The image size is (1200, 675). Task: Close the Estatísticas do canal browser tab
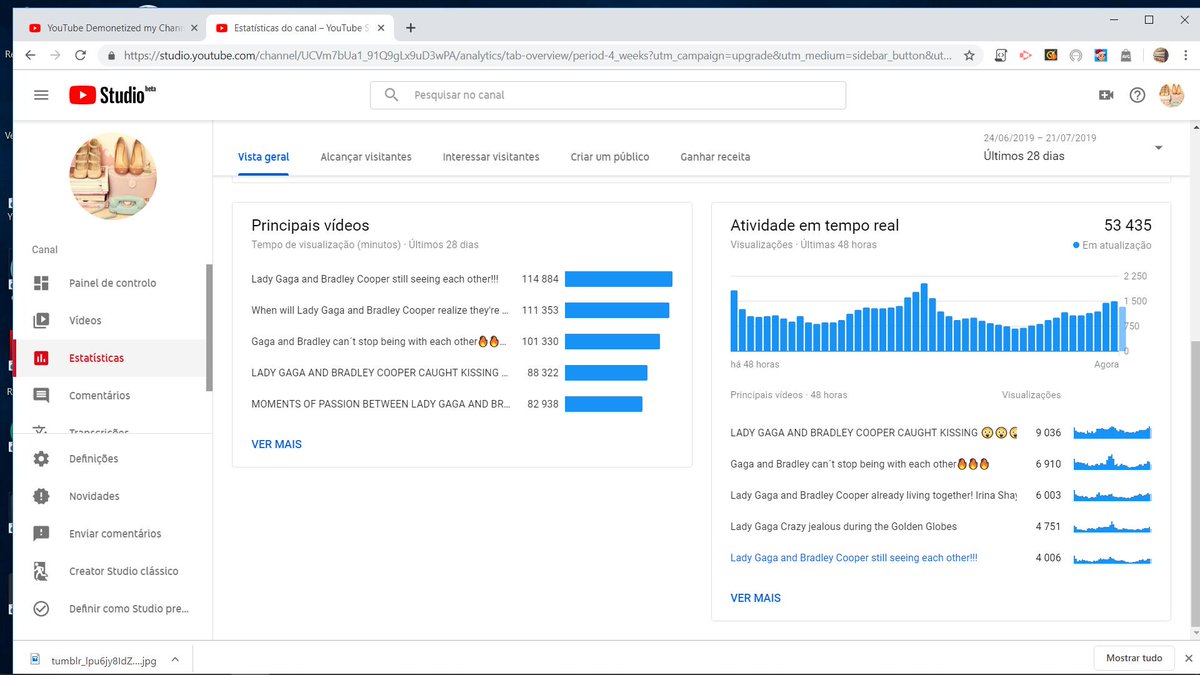pos(381,28)
